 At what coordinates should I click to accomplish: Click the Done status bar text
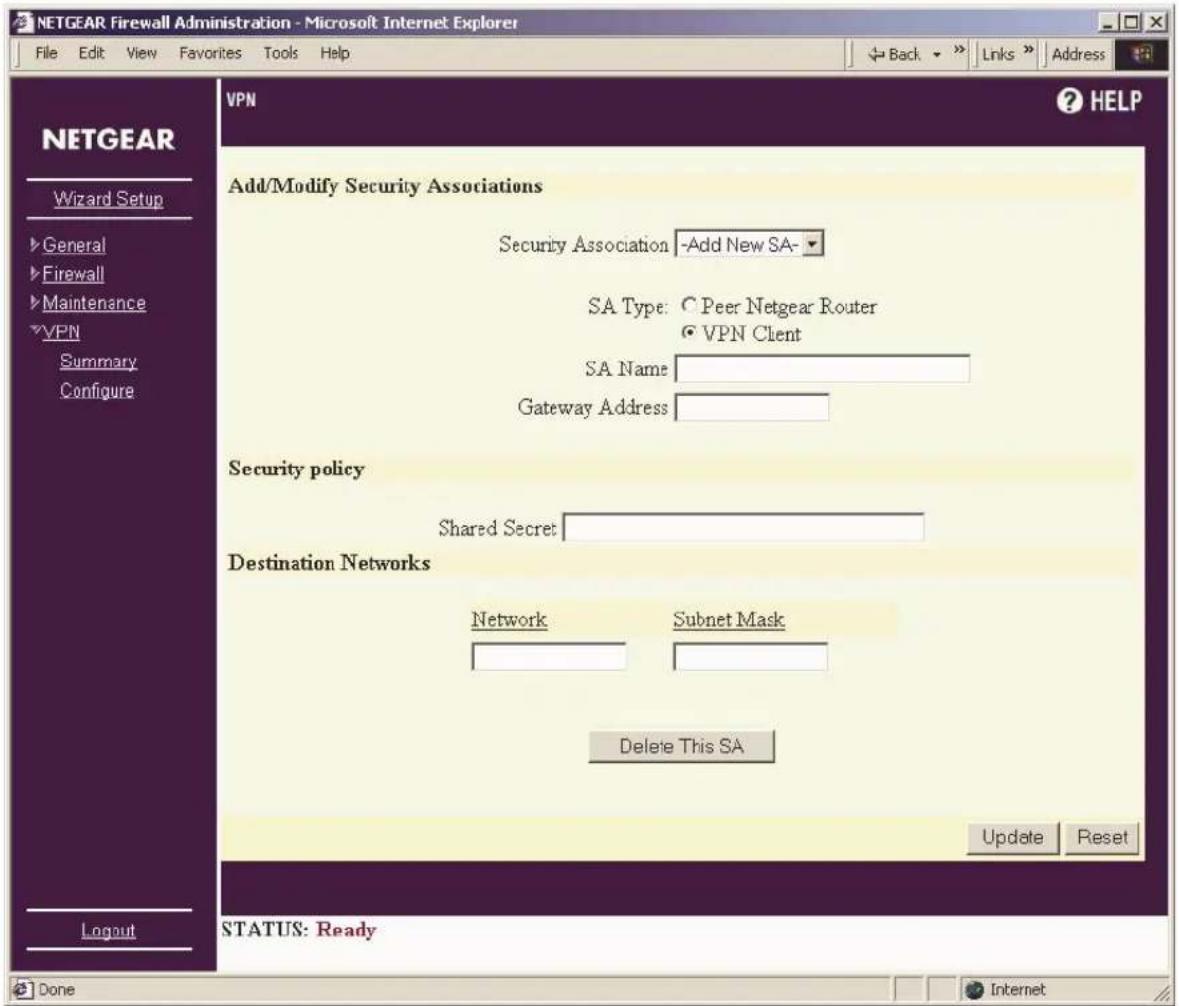[x=56, y=989]
